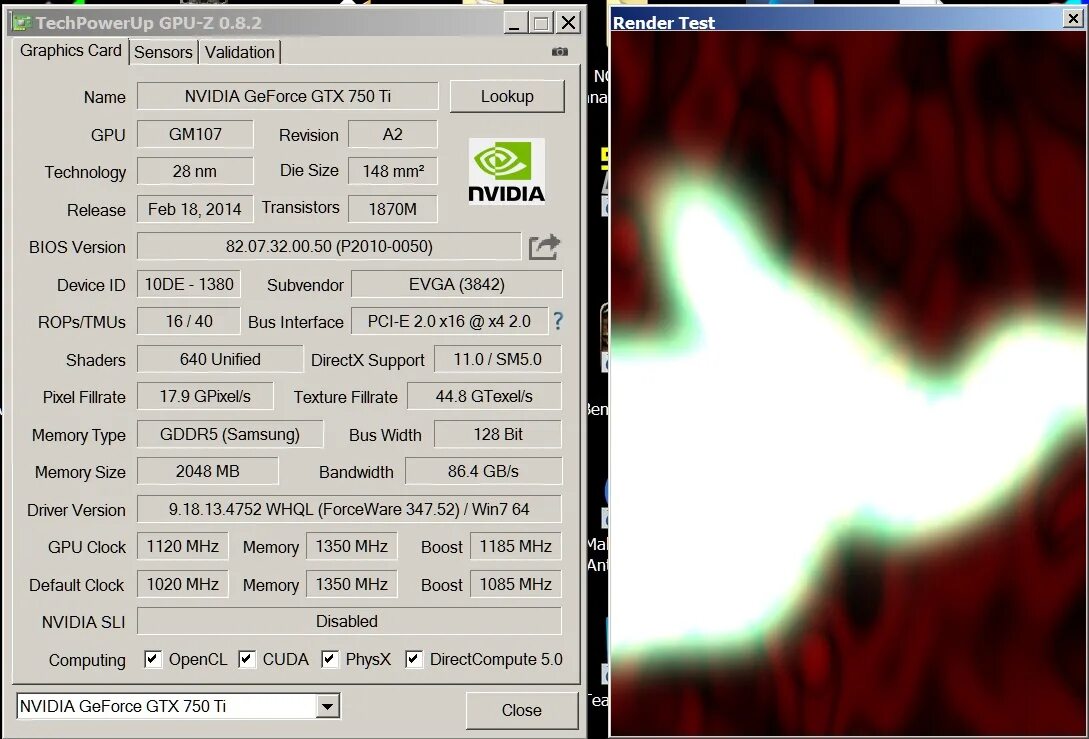1089x739 pixels.
Task: Take a screenshot with the camera icon
Action: click(x=560, y=51)
